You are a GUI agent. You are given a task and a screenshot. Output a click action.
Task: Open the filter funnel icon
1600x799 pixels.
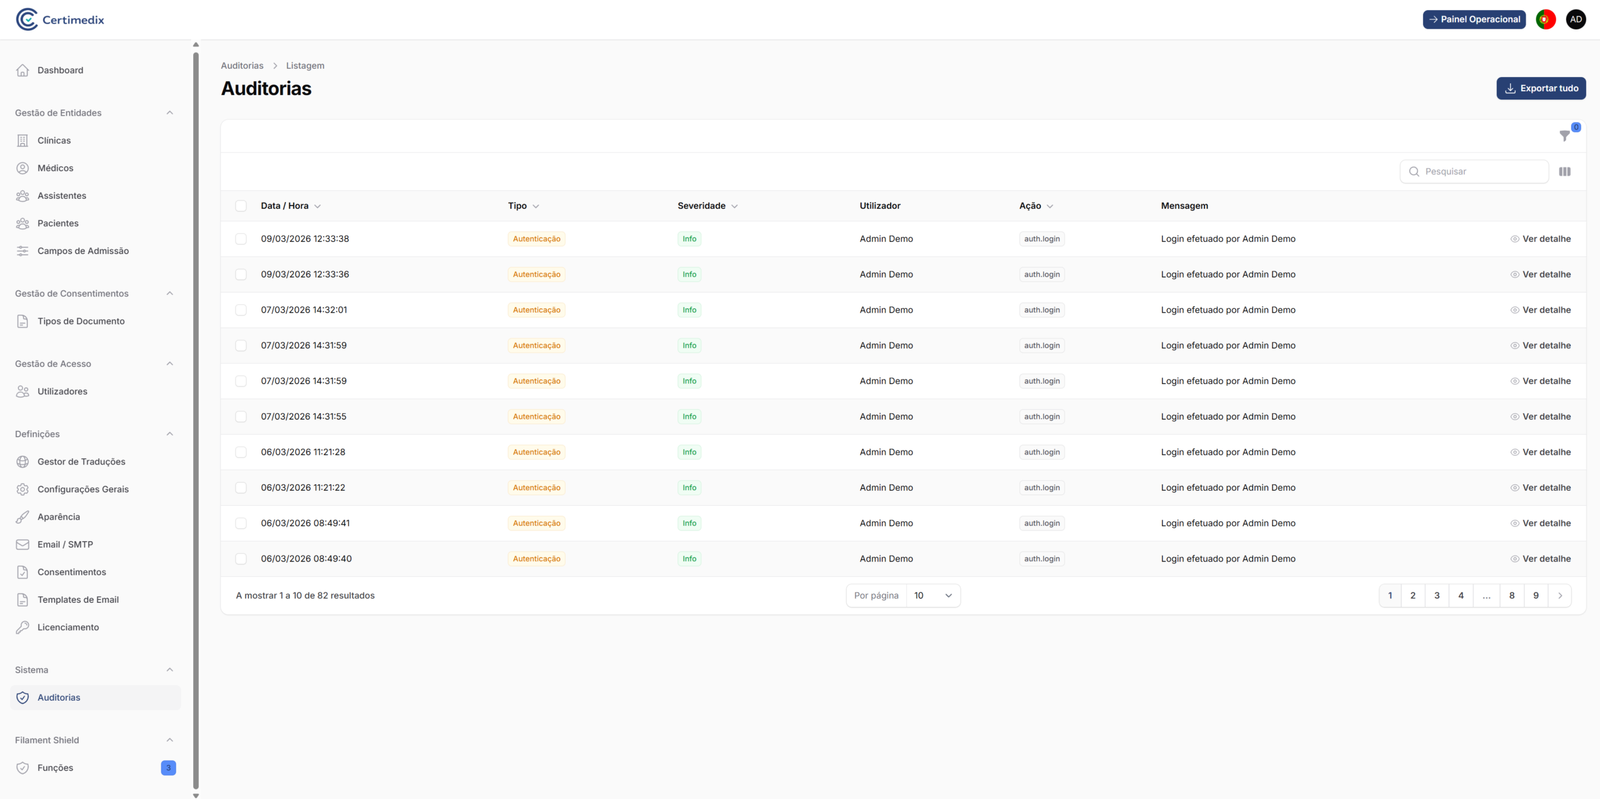pos(1565,136)
